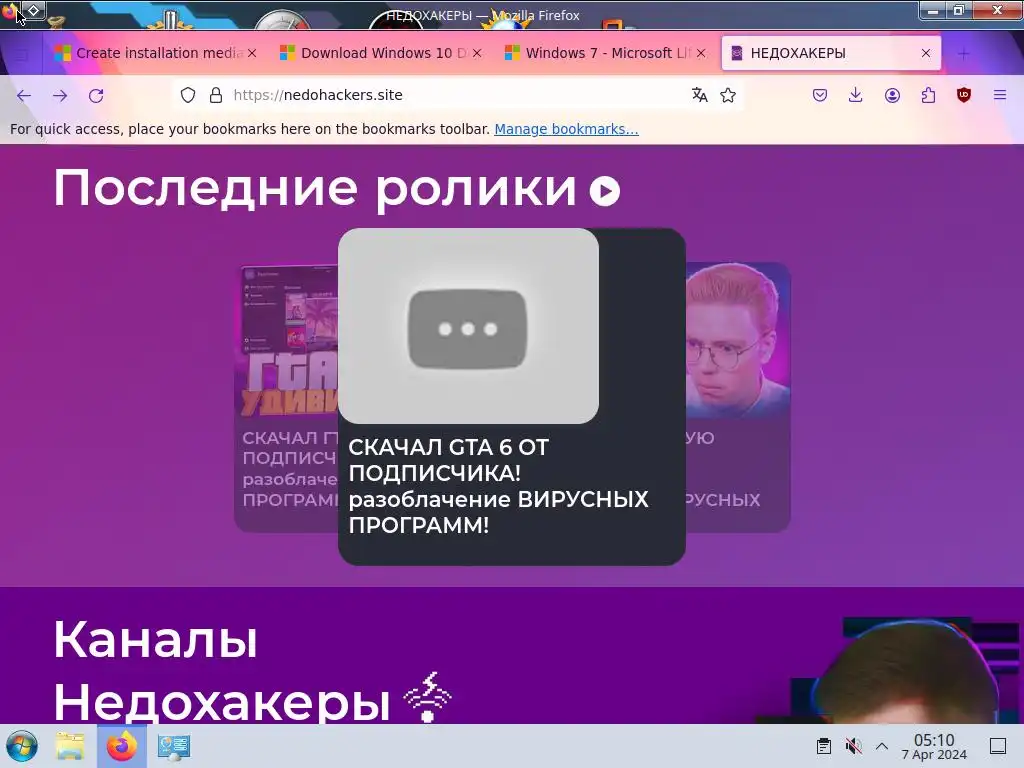Open the clipboard tray icon
The width and height of the screenshot is (1024, 768).
824,746
